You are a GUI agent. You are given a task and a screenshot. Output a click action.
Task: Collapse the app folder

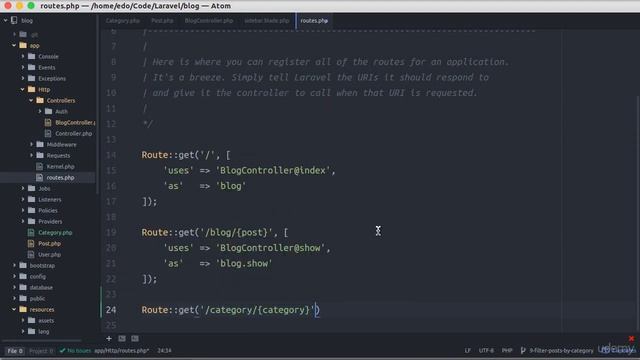pyautogui.click(x=14, y=45)
